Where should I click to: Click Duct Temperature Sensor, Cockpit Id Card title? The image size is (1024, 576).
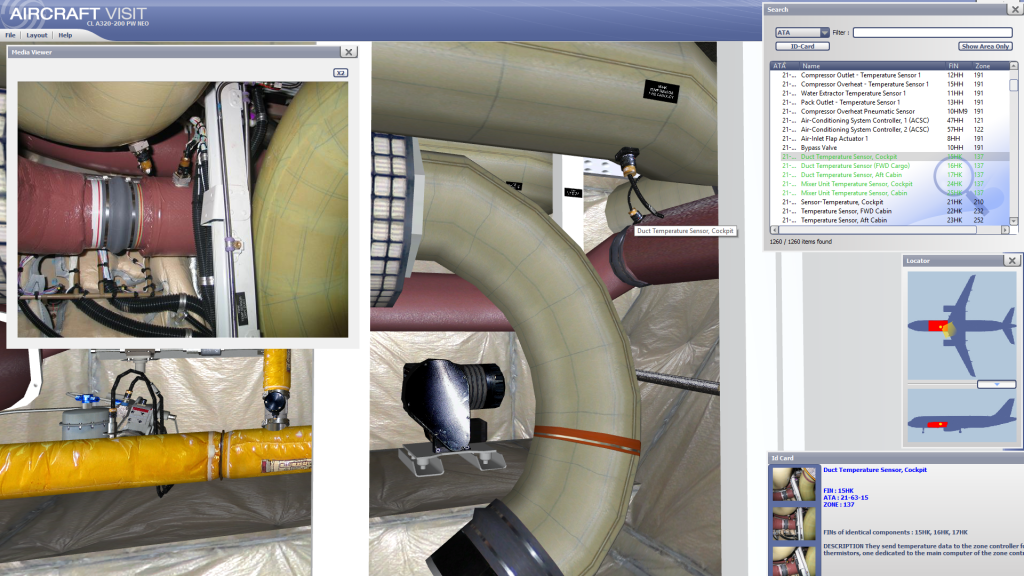[x=874, y=470]
